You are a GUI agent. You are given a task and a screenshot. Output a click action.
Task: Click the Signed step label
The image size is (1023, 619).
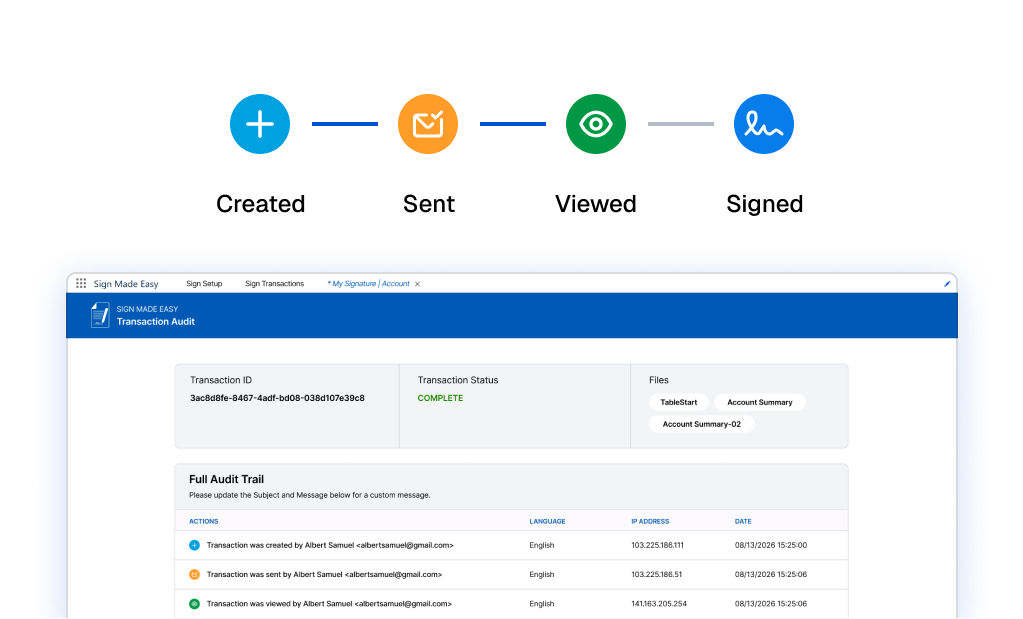point(765,205)
